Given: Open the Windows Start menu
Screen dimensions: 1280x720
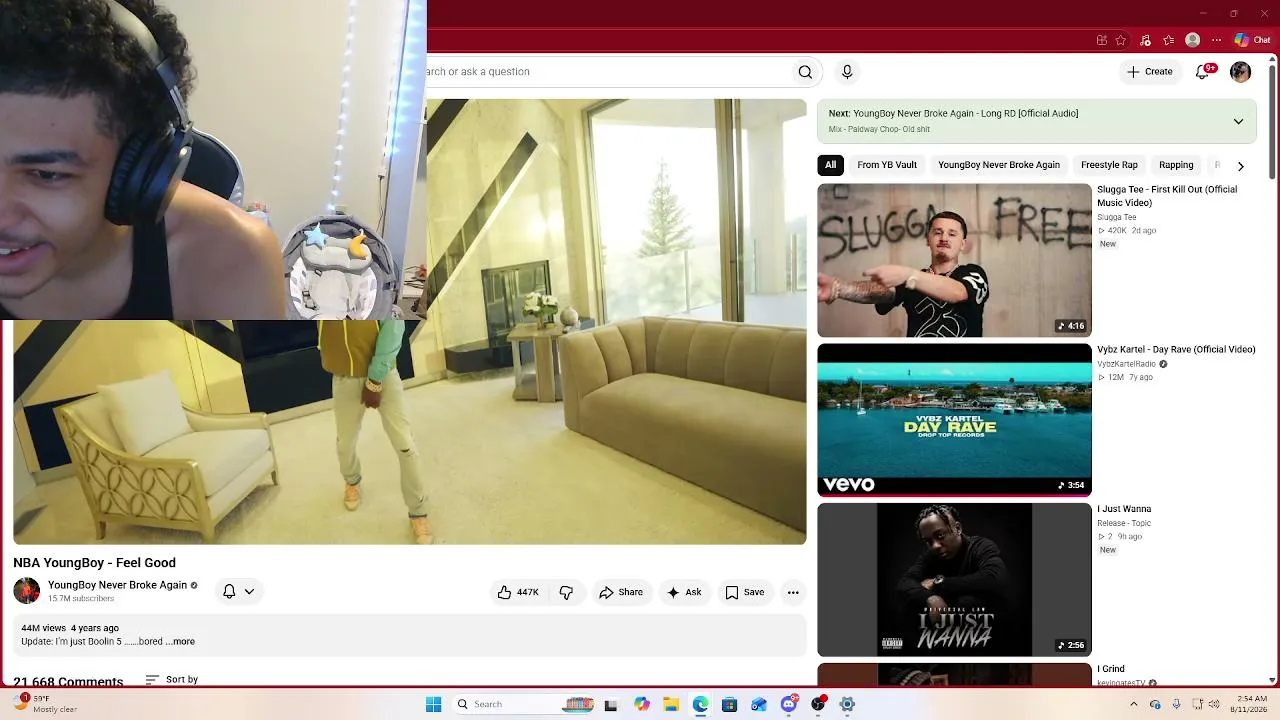Looking at the screenshot, I should click(x=433, y=704).
